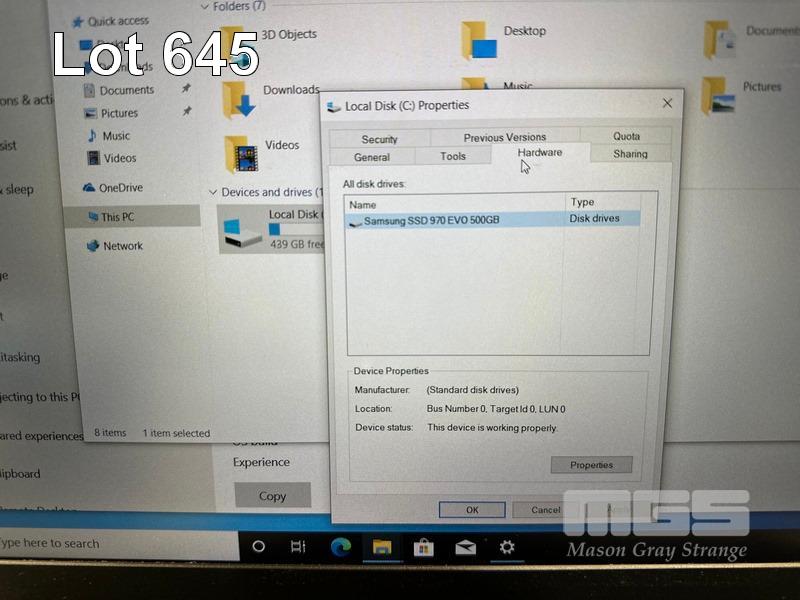This screenshot has width=800, height=600.
Task: Click the Settings gear on taskbar
Action: tap(507, 546)
